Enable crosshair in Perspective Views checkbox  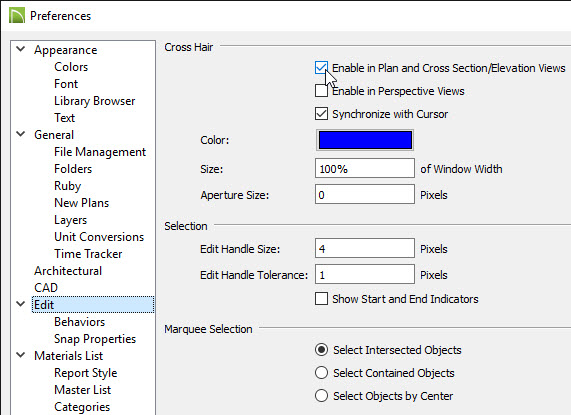pos(321,91)
